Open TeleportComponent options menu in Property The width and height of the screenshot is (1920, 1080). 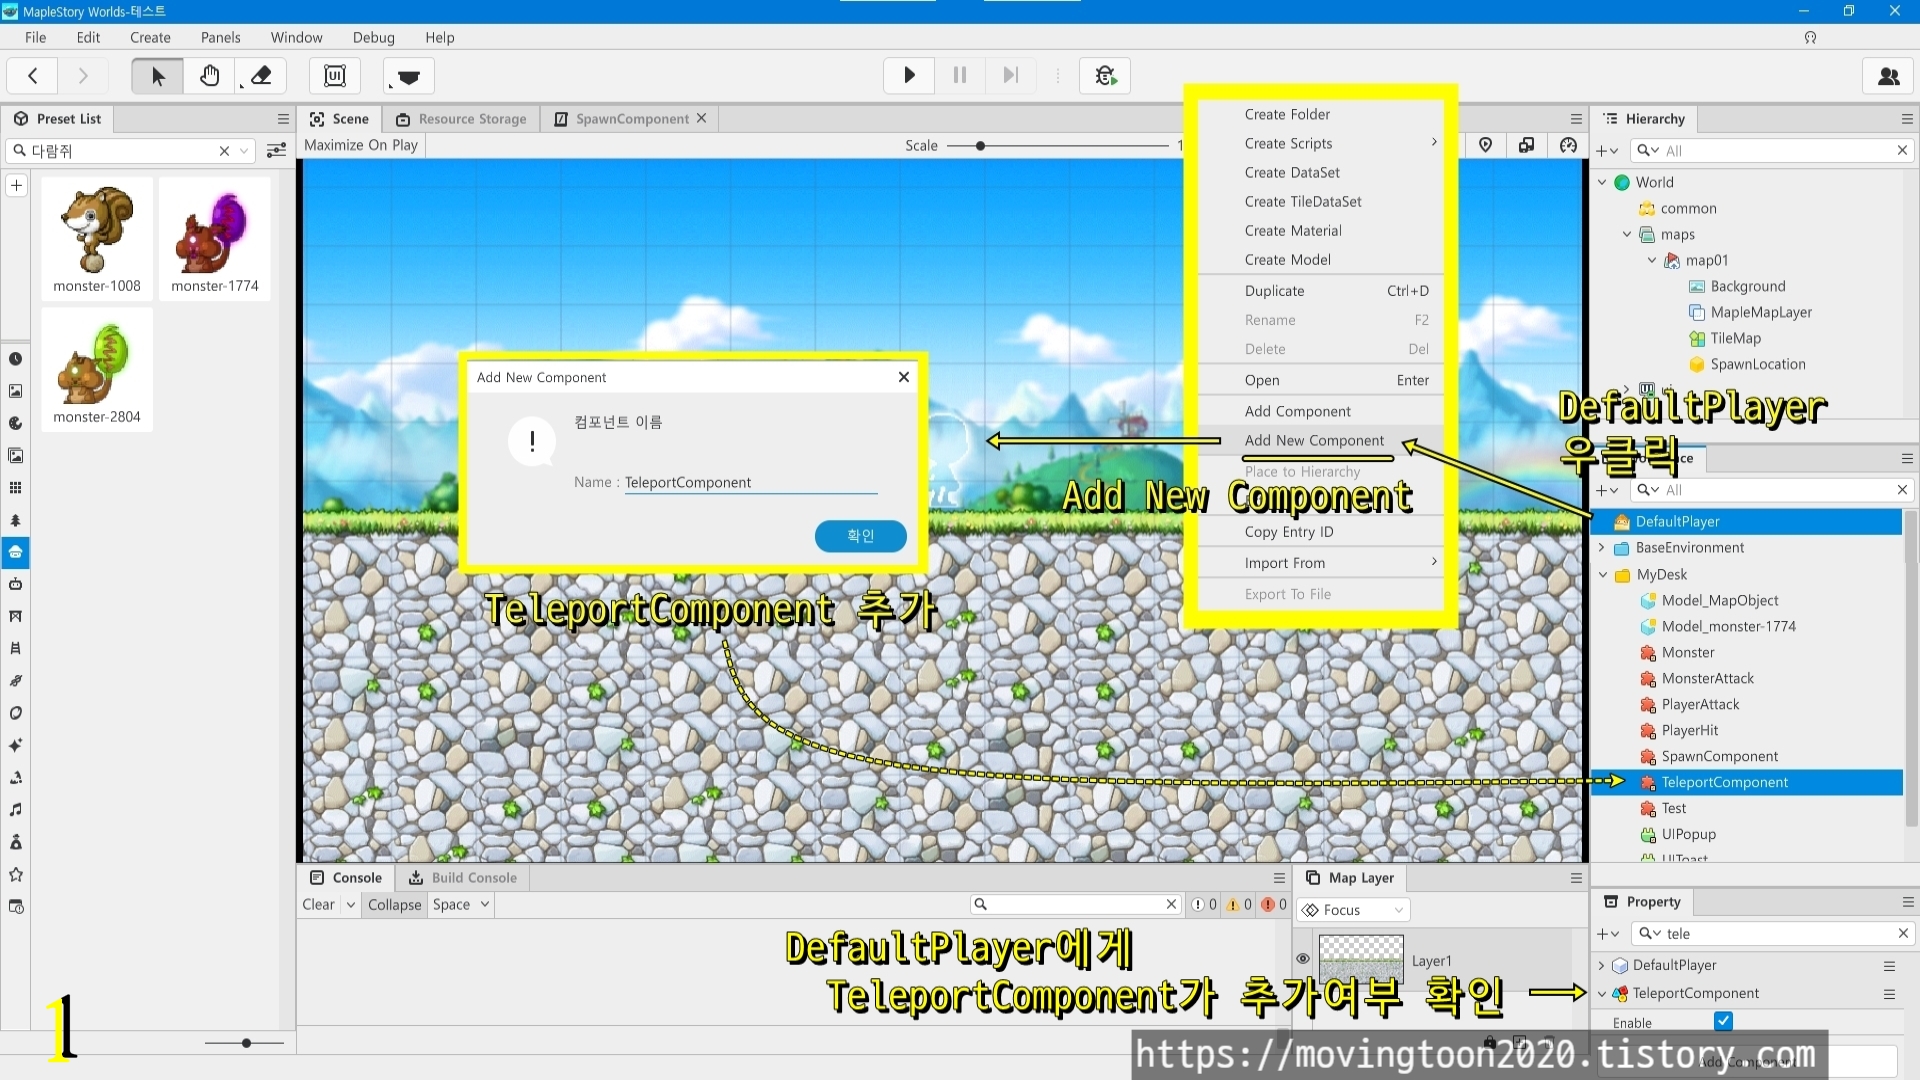tap(1889, 994)
